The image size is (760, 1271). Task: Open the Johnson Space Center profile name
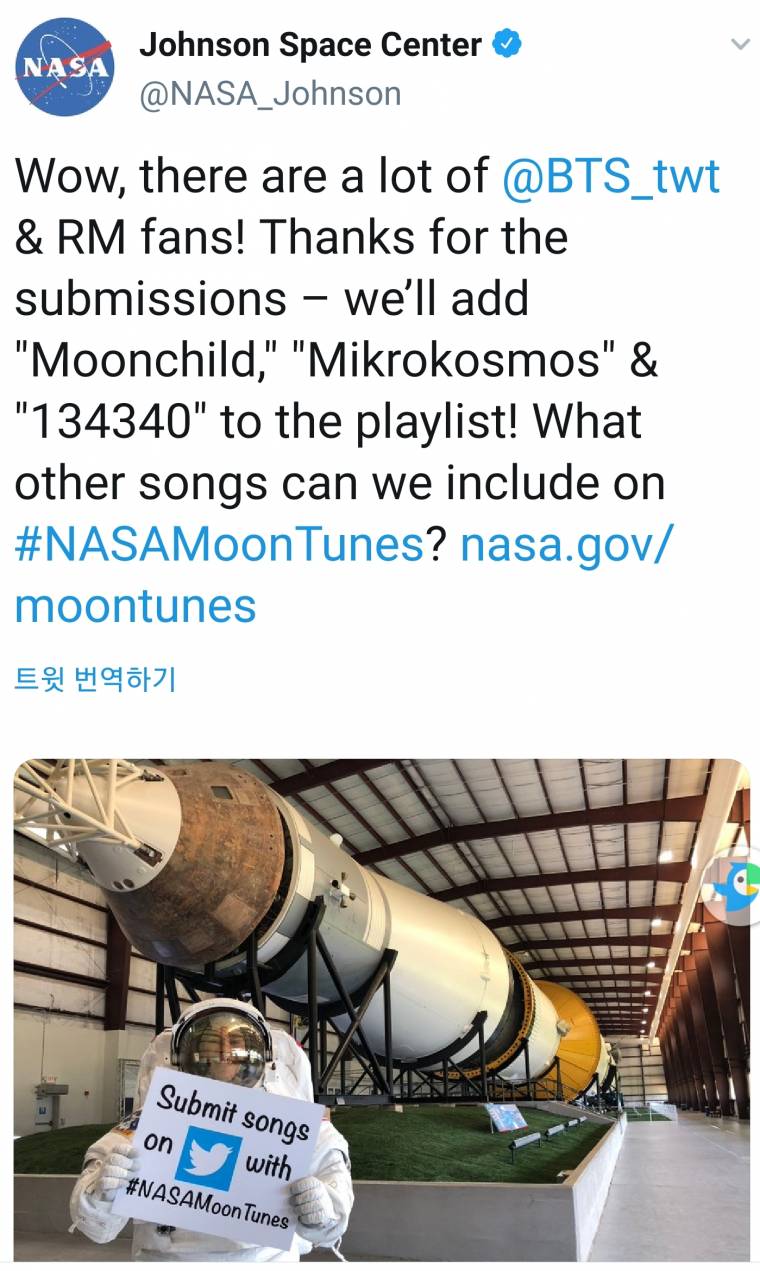click(310, 45)
